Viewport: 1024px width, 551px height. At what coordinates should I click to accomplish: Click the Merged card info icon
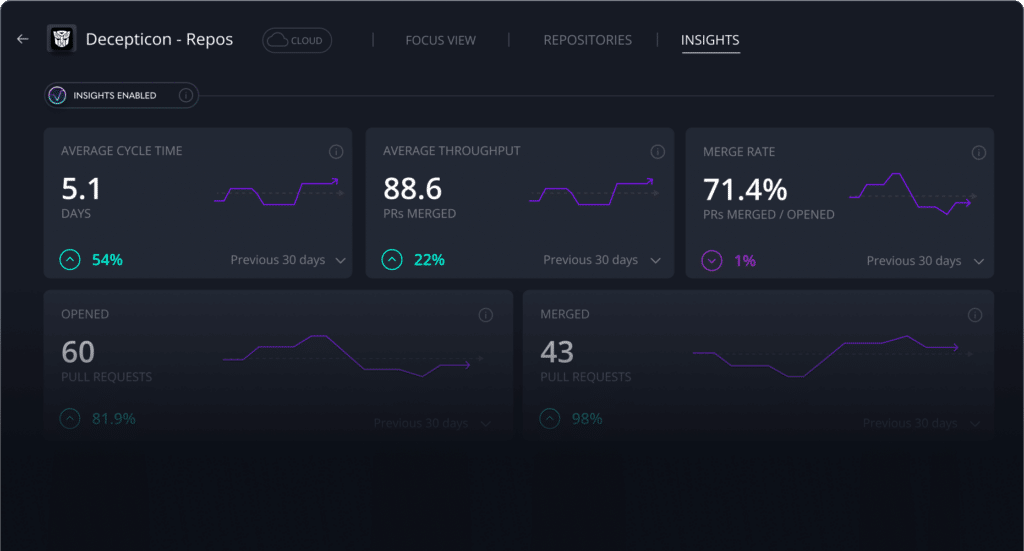tap(975, 315)
